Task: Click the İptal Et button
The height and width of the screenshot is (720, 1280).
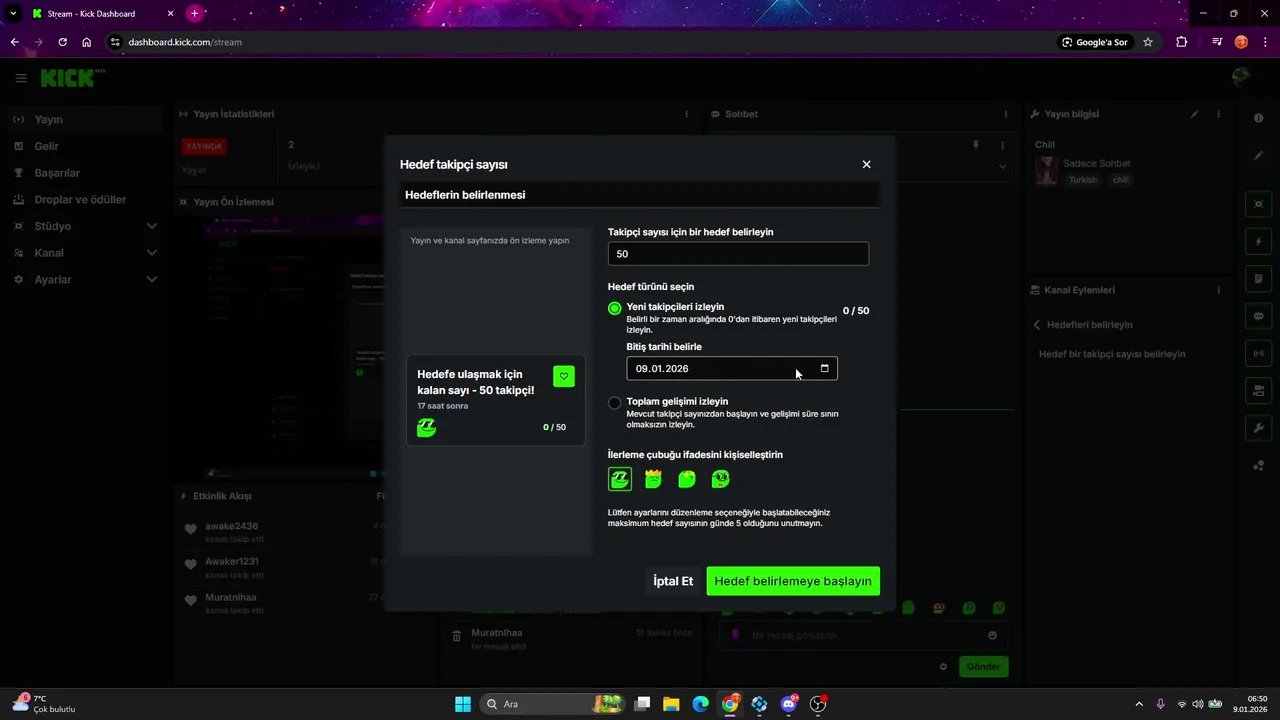Action: 673,581
